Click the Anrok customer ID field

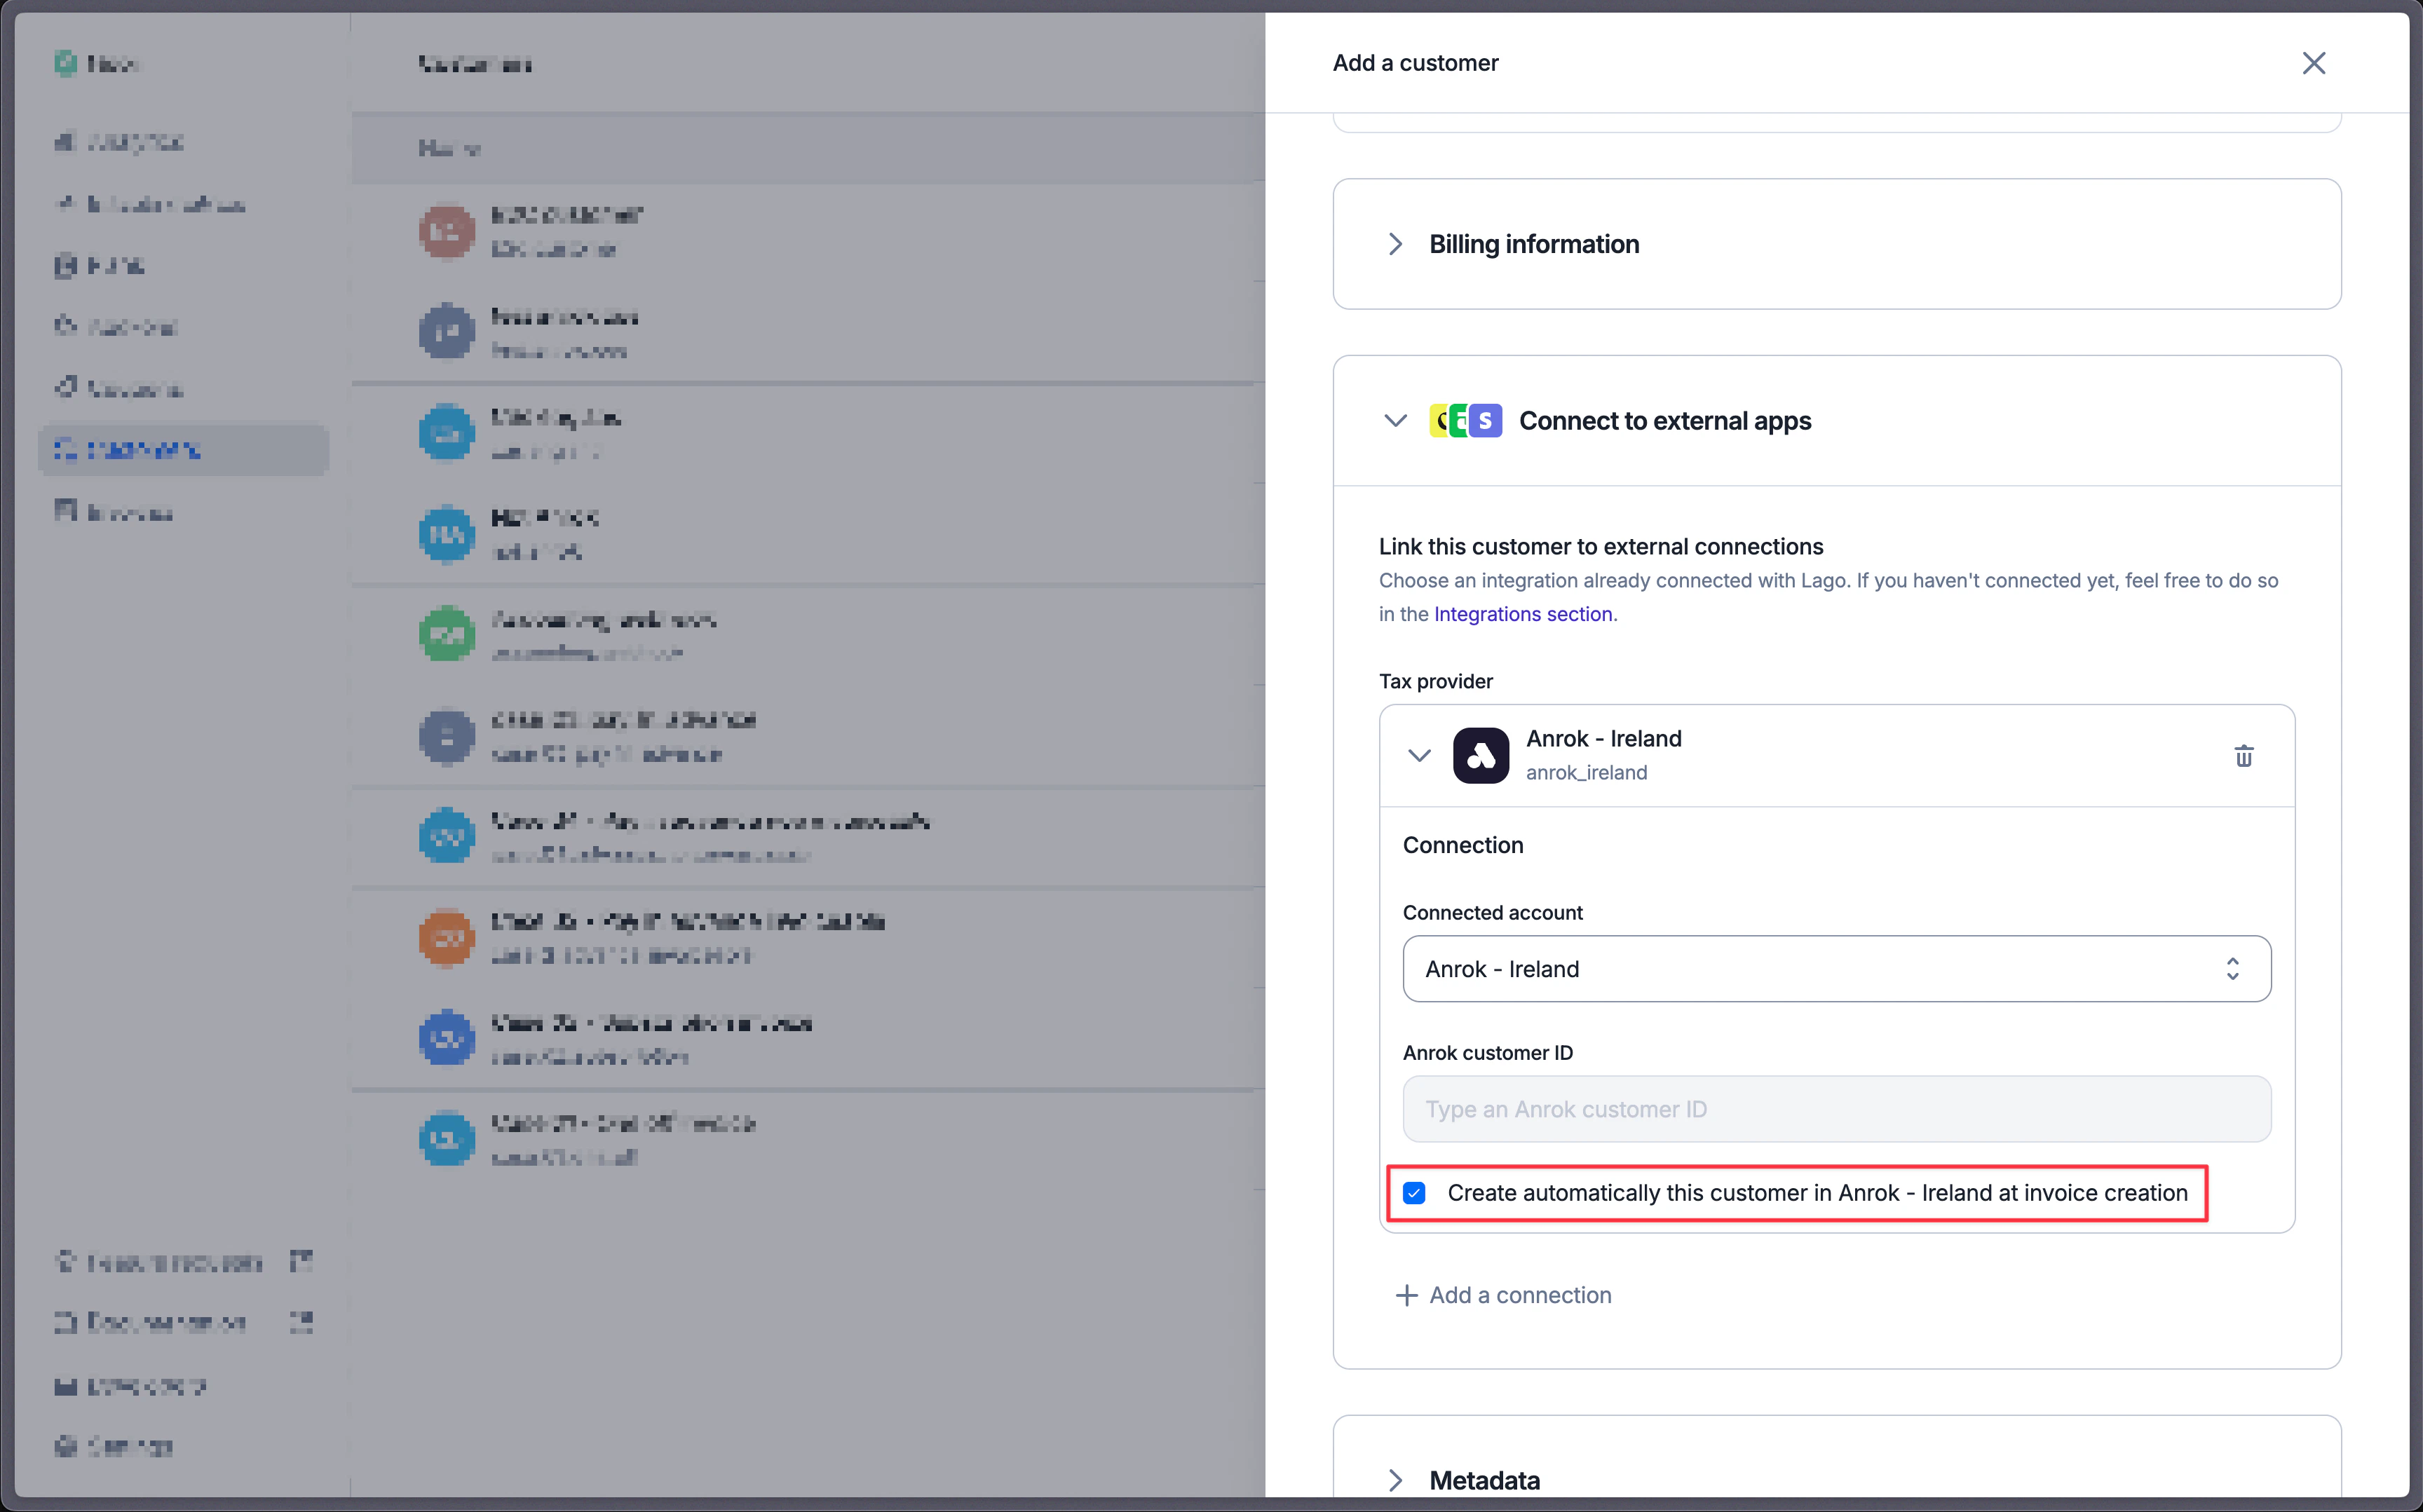1836,1109
